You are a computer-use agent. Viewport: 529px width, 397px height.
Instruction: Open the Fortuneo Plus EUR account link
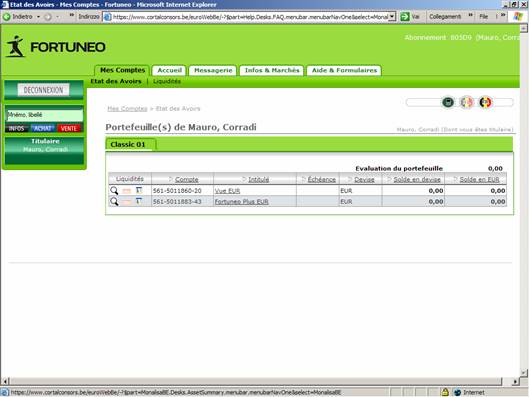coord(242,202)
